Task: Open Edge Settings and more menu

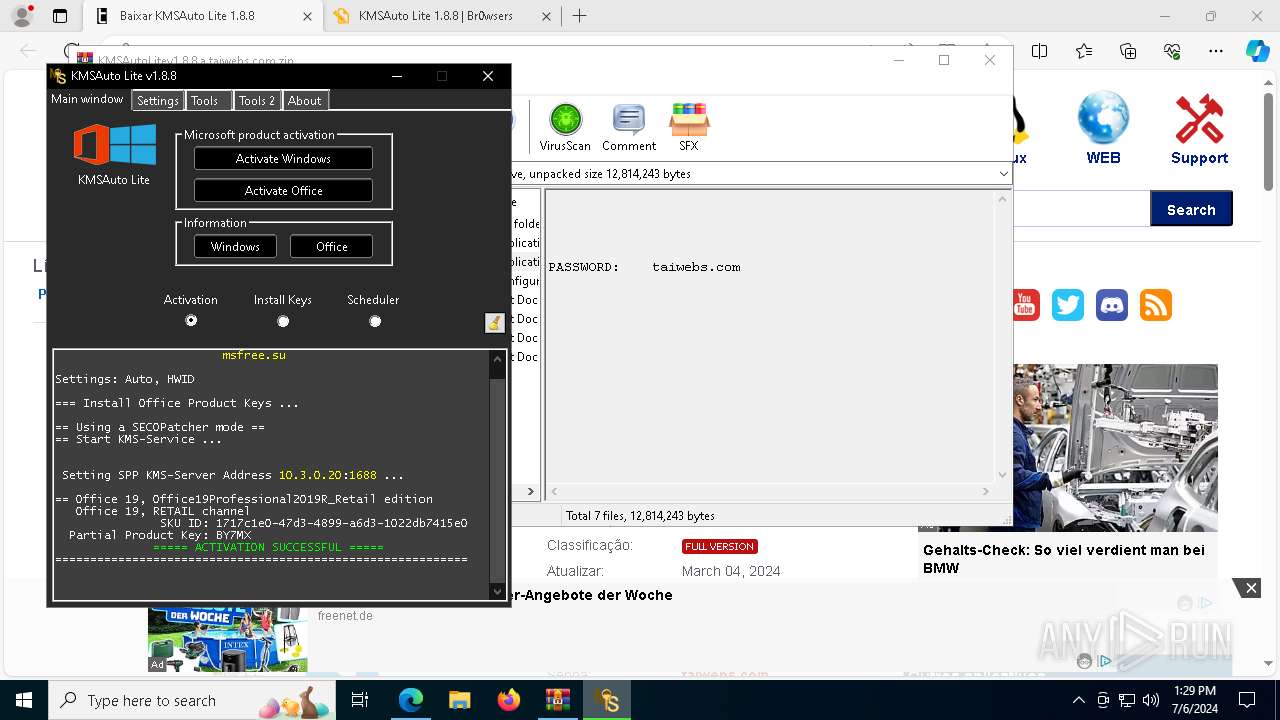Action: [x=1216, y=51]
